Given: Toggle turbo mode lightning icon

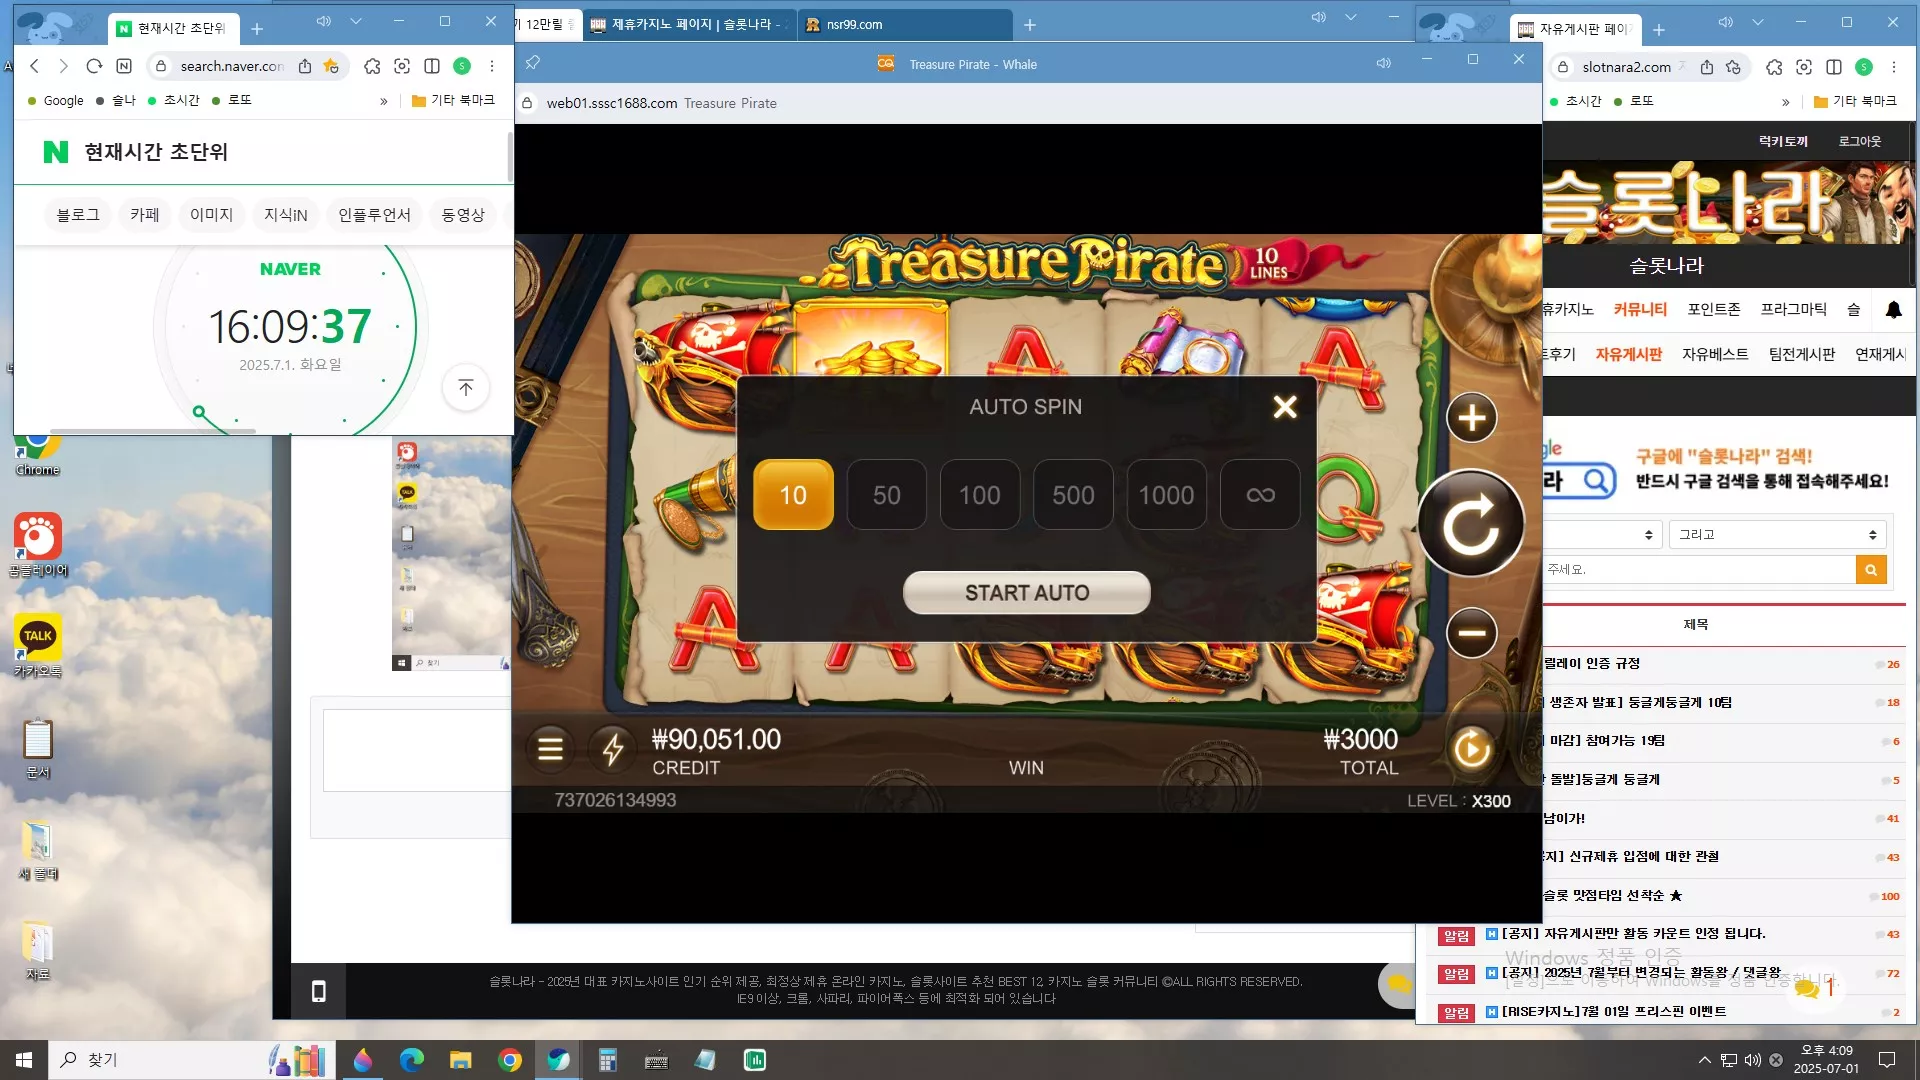Looking at the screenshot, I should coord(613,749).
